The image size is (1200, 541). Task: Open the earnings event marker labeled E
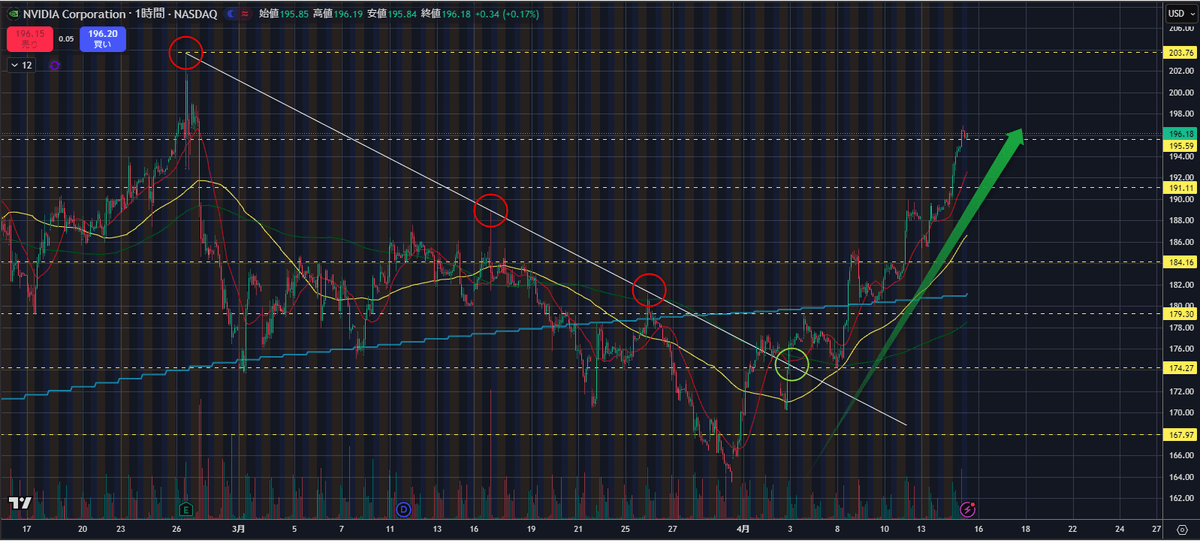point(185,509)
